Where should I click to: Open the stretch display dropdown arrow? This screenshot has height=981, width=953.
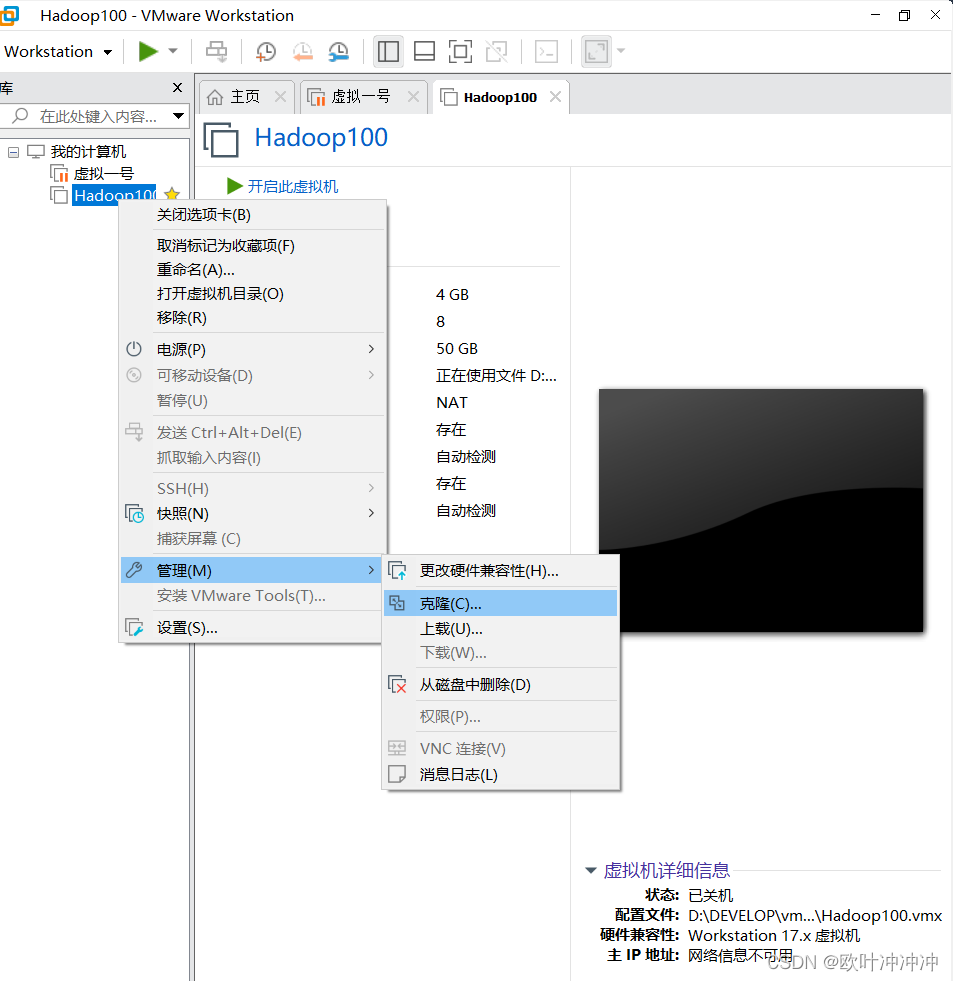(621, 51)
